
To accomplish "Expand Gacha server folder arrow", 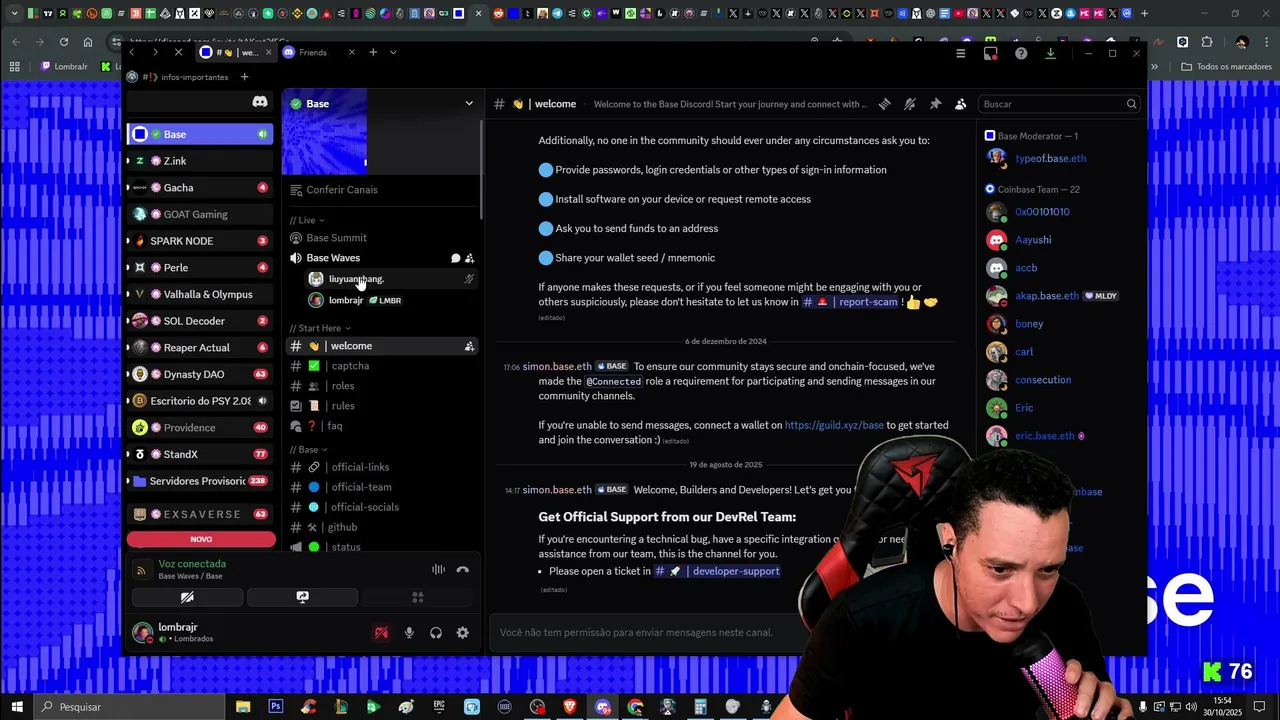I will (x=129, y=188).
